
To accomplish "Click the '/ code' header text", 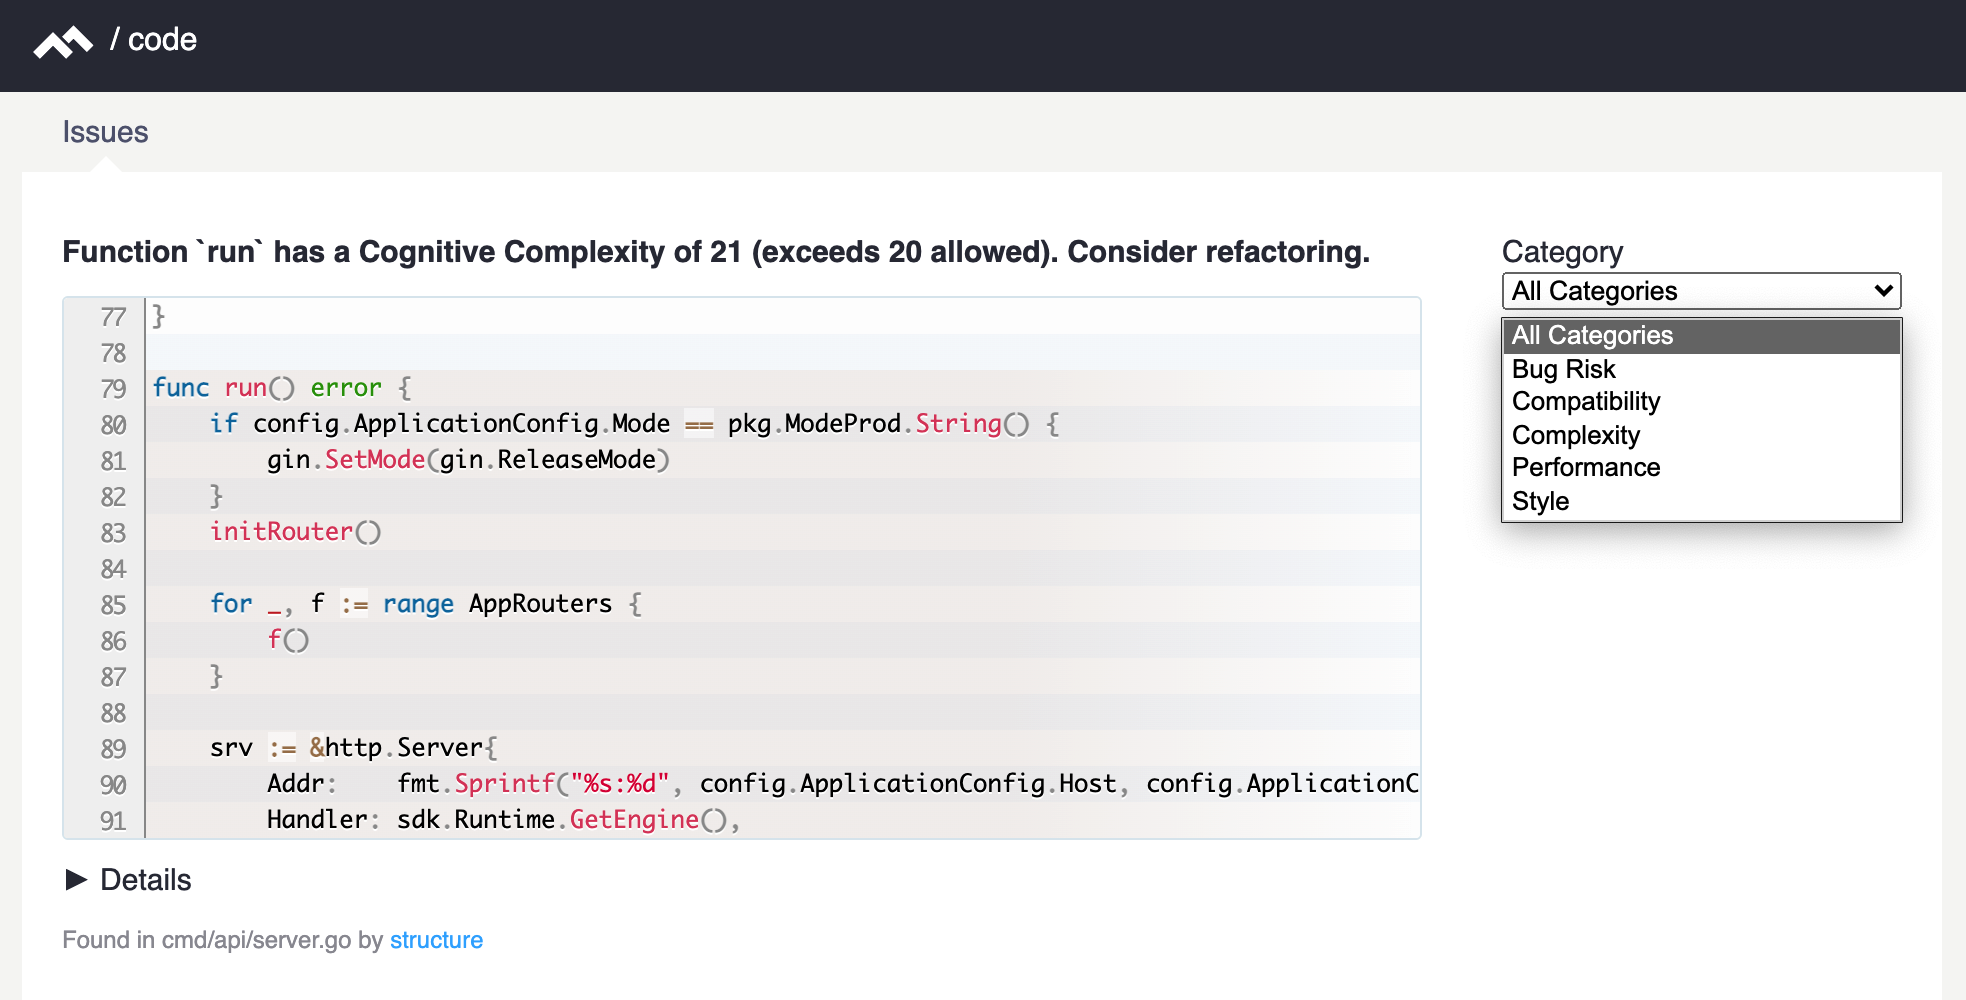I will (x=153, y=40).
